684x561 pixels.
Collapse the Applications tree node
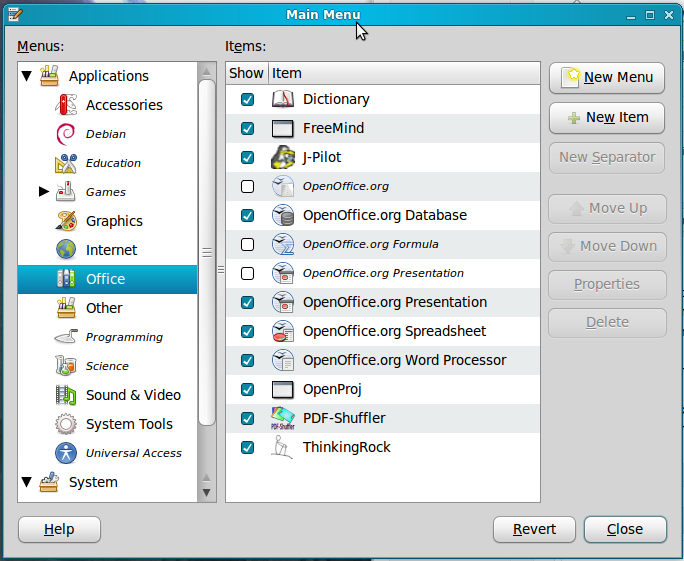pyautogui.click(x=27, y=76)
